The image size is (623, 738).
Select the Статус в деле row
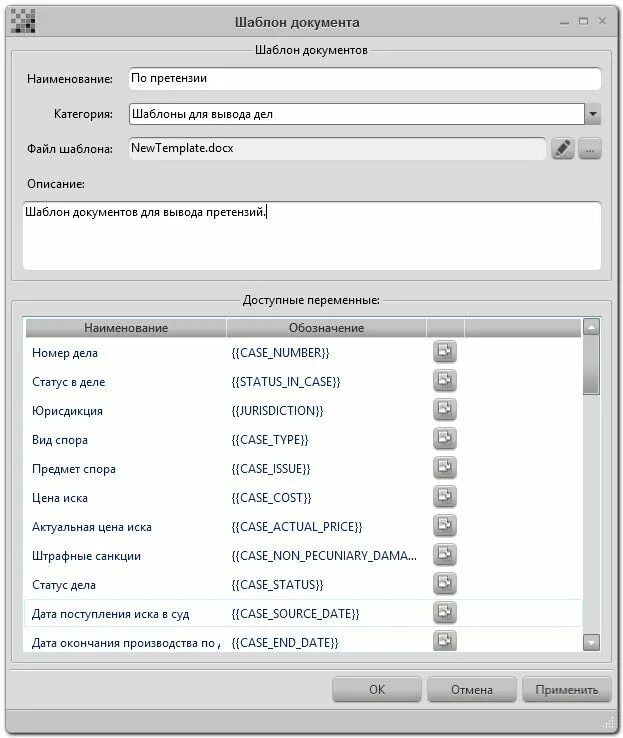click(x=303, y=382)
